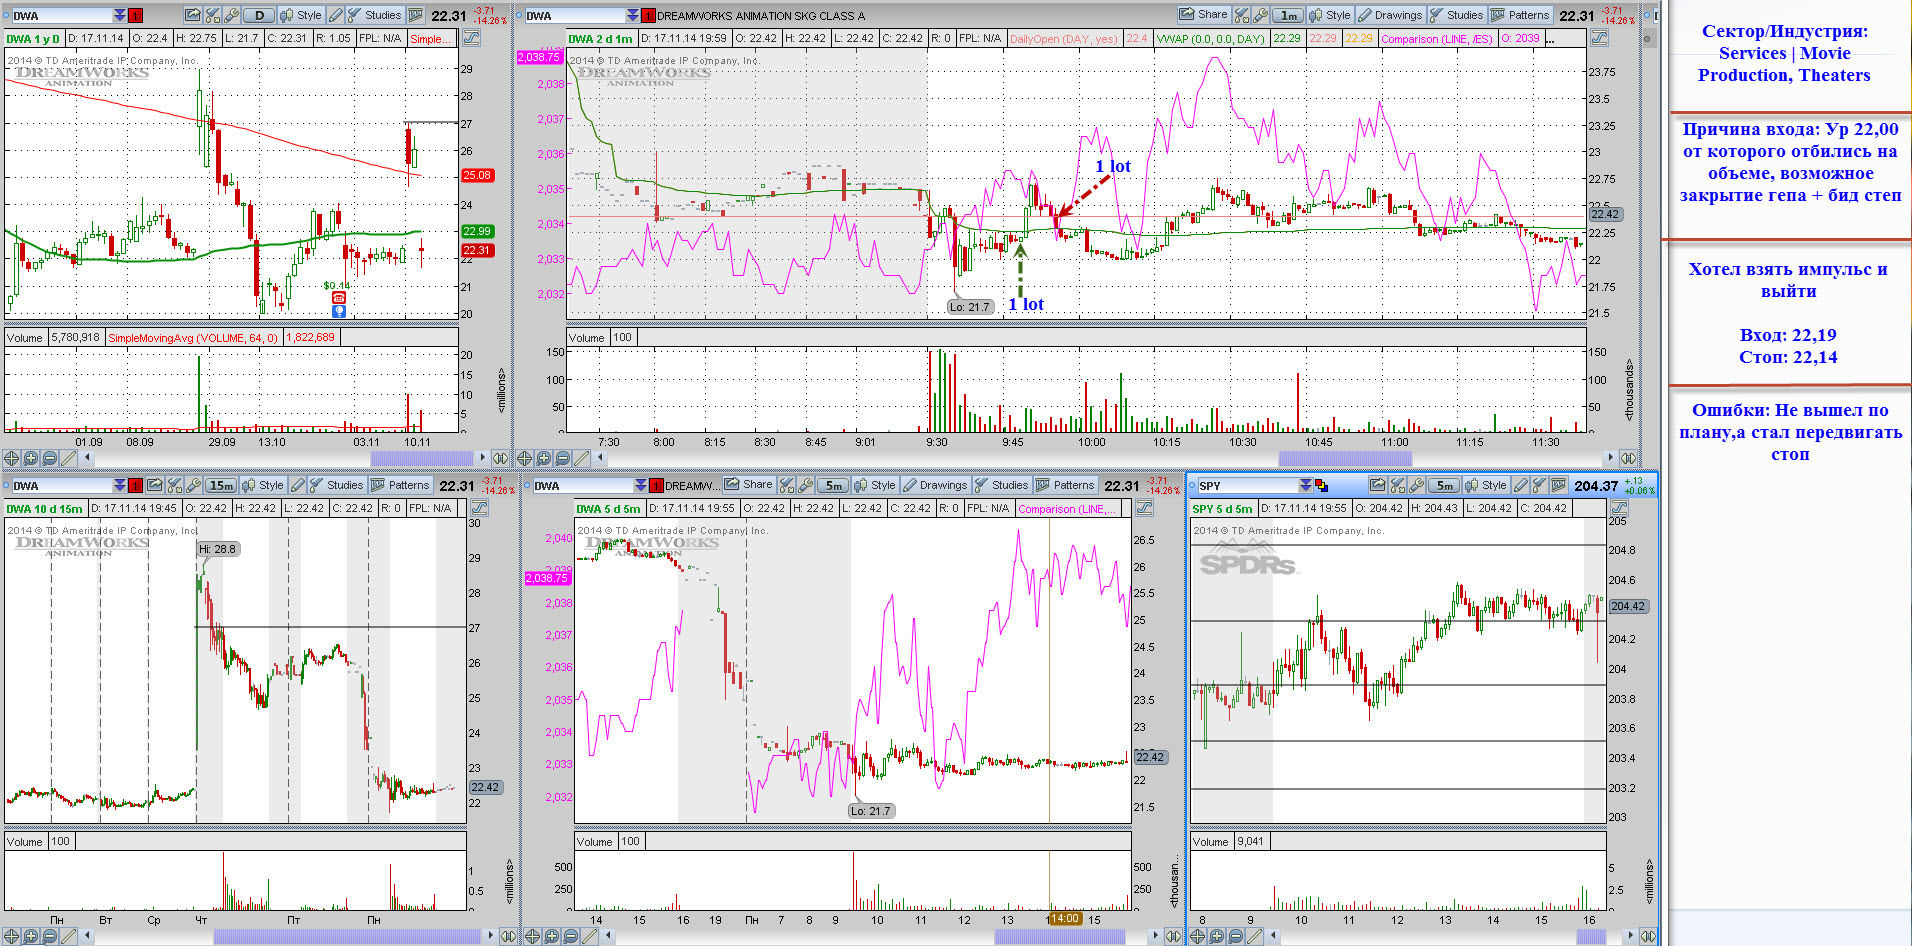
Task: Toggle symbol link box on SPY chart
Action: pyautogui.click(x=1321, y=485)
